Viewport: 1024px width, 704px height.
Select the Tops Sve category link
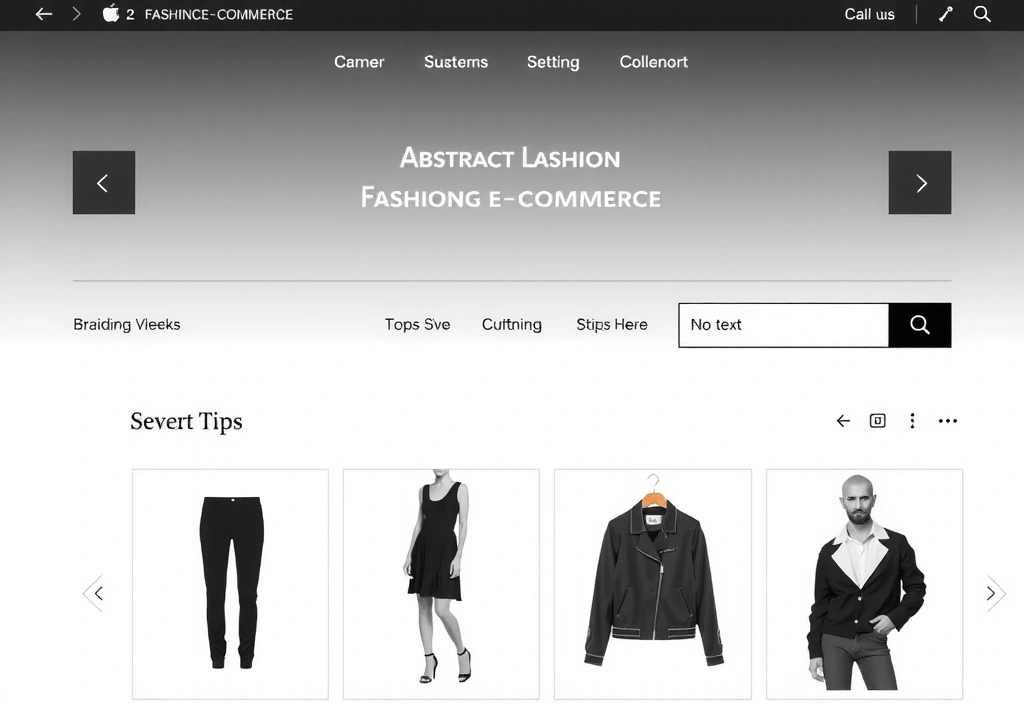click(417, 325)
